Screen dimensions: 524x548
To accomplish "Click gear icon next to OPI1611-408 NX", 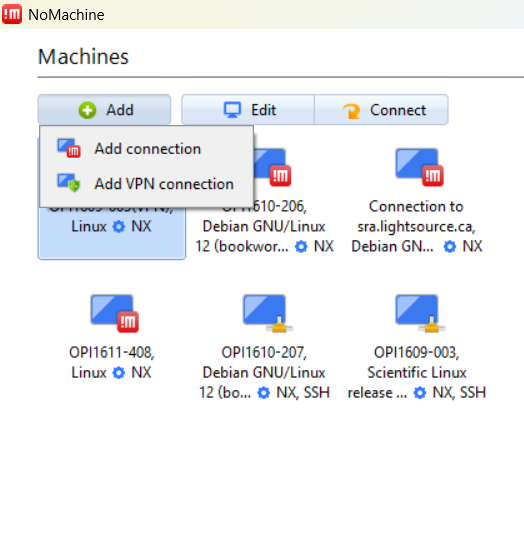I will tap(119, 373).
